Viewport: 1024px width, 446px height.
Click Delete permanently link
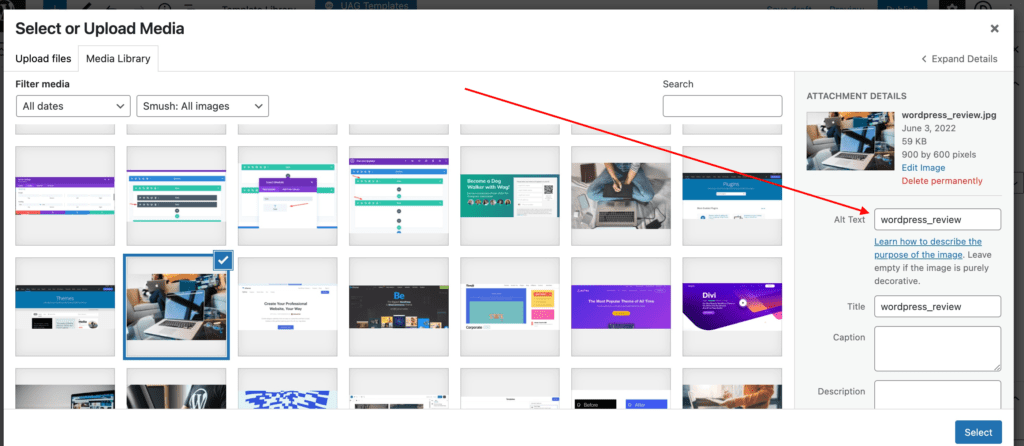coord(942,181)
